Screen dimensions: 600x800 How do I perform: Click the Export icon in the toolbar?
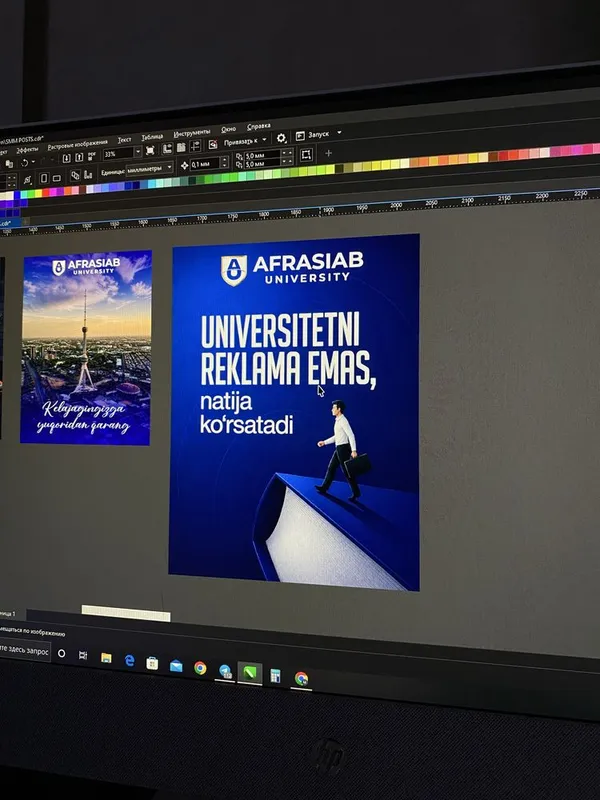coord(79,157)
